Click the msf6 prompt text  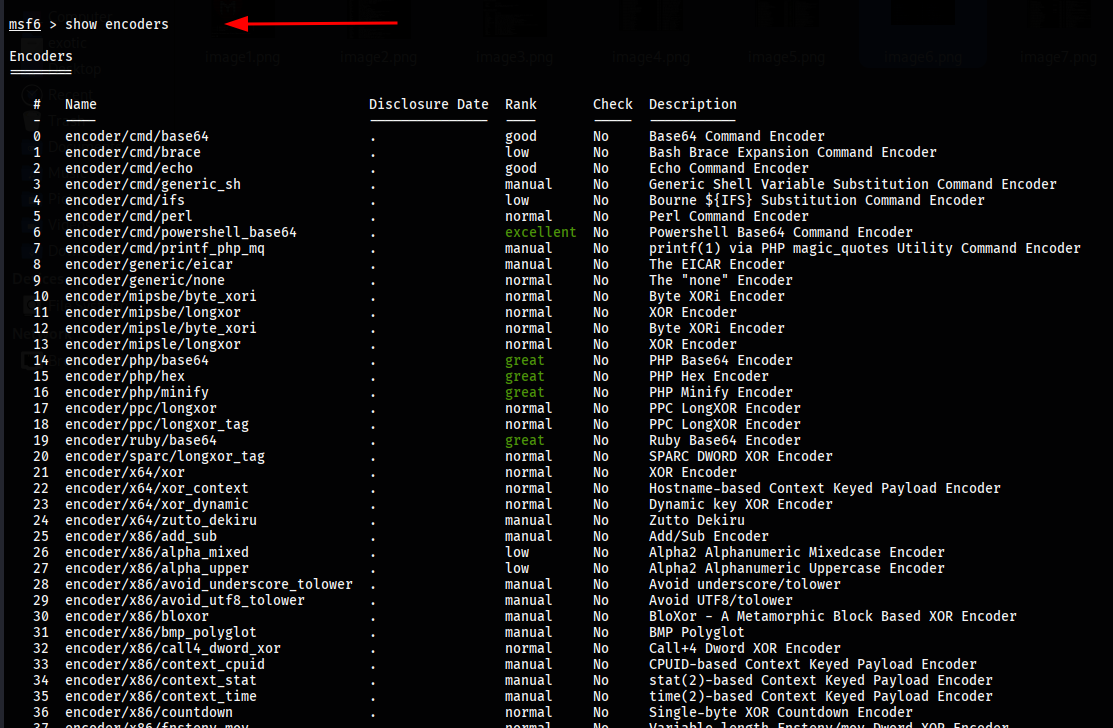24,24
